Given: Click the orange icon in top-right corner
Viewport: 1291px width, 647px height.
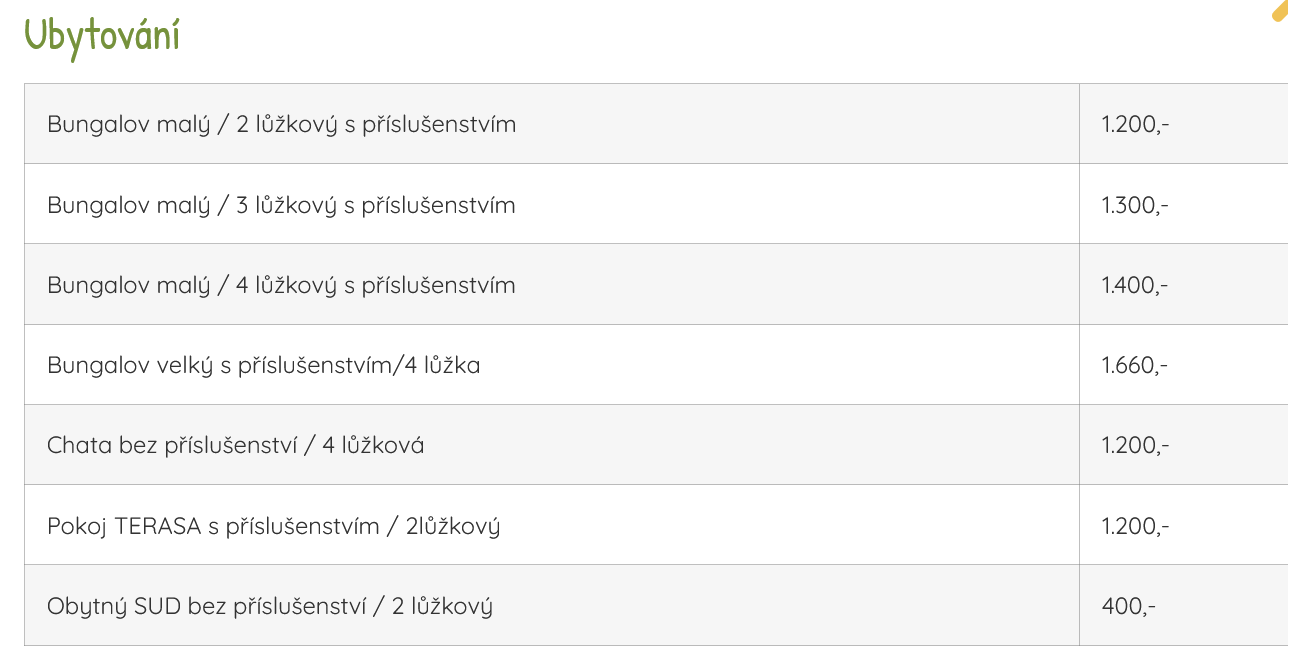Looking at the screenshot, I should [1280, 10].
